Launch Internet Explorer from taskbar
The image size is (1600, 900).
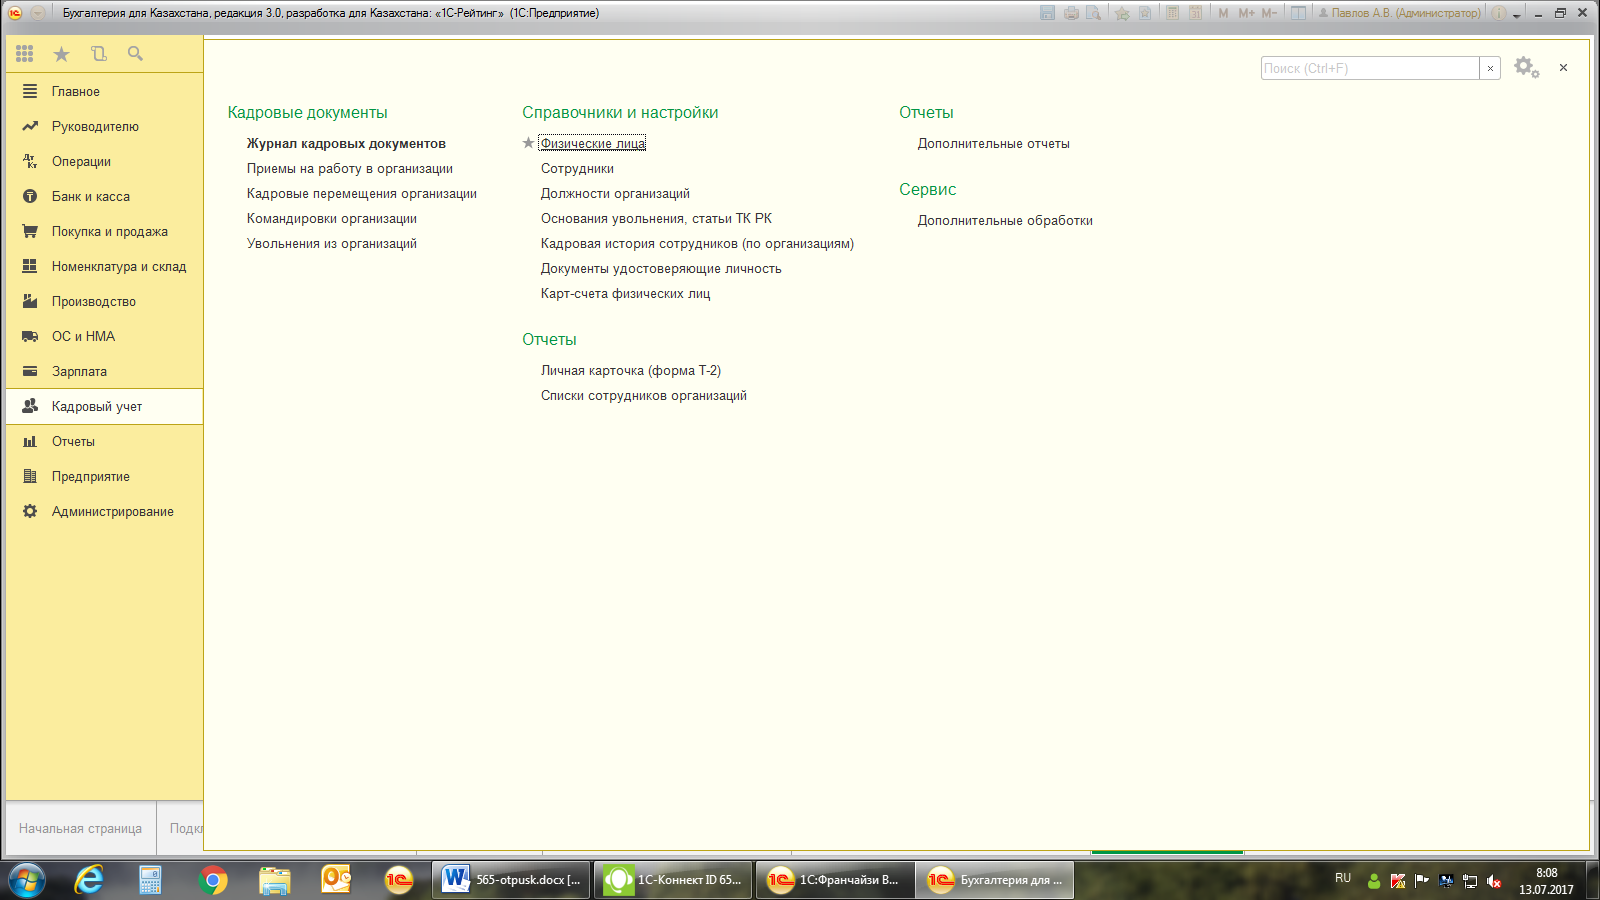coord(89,880)
